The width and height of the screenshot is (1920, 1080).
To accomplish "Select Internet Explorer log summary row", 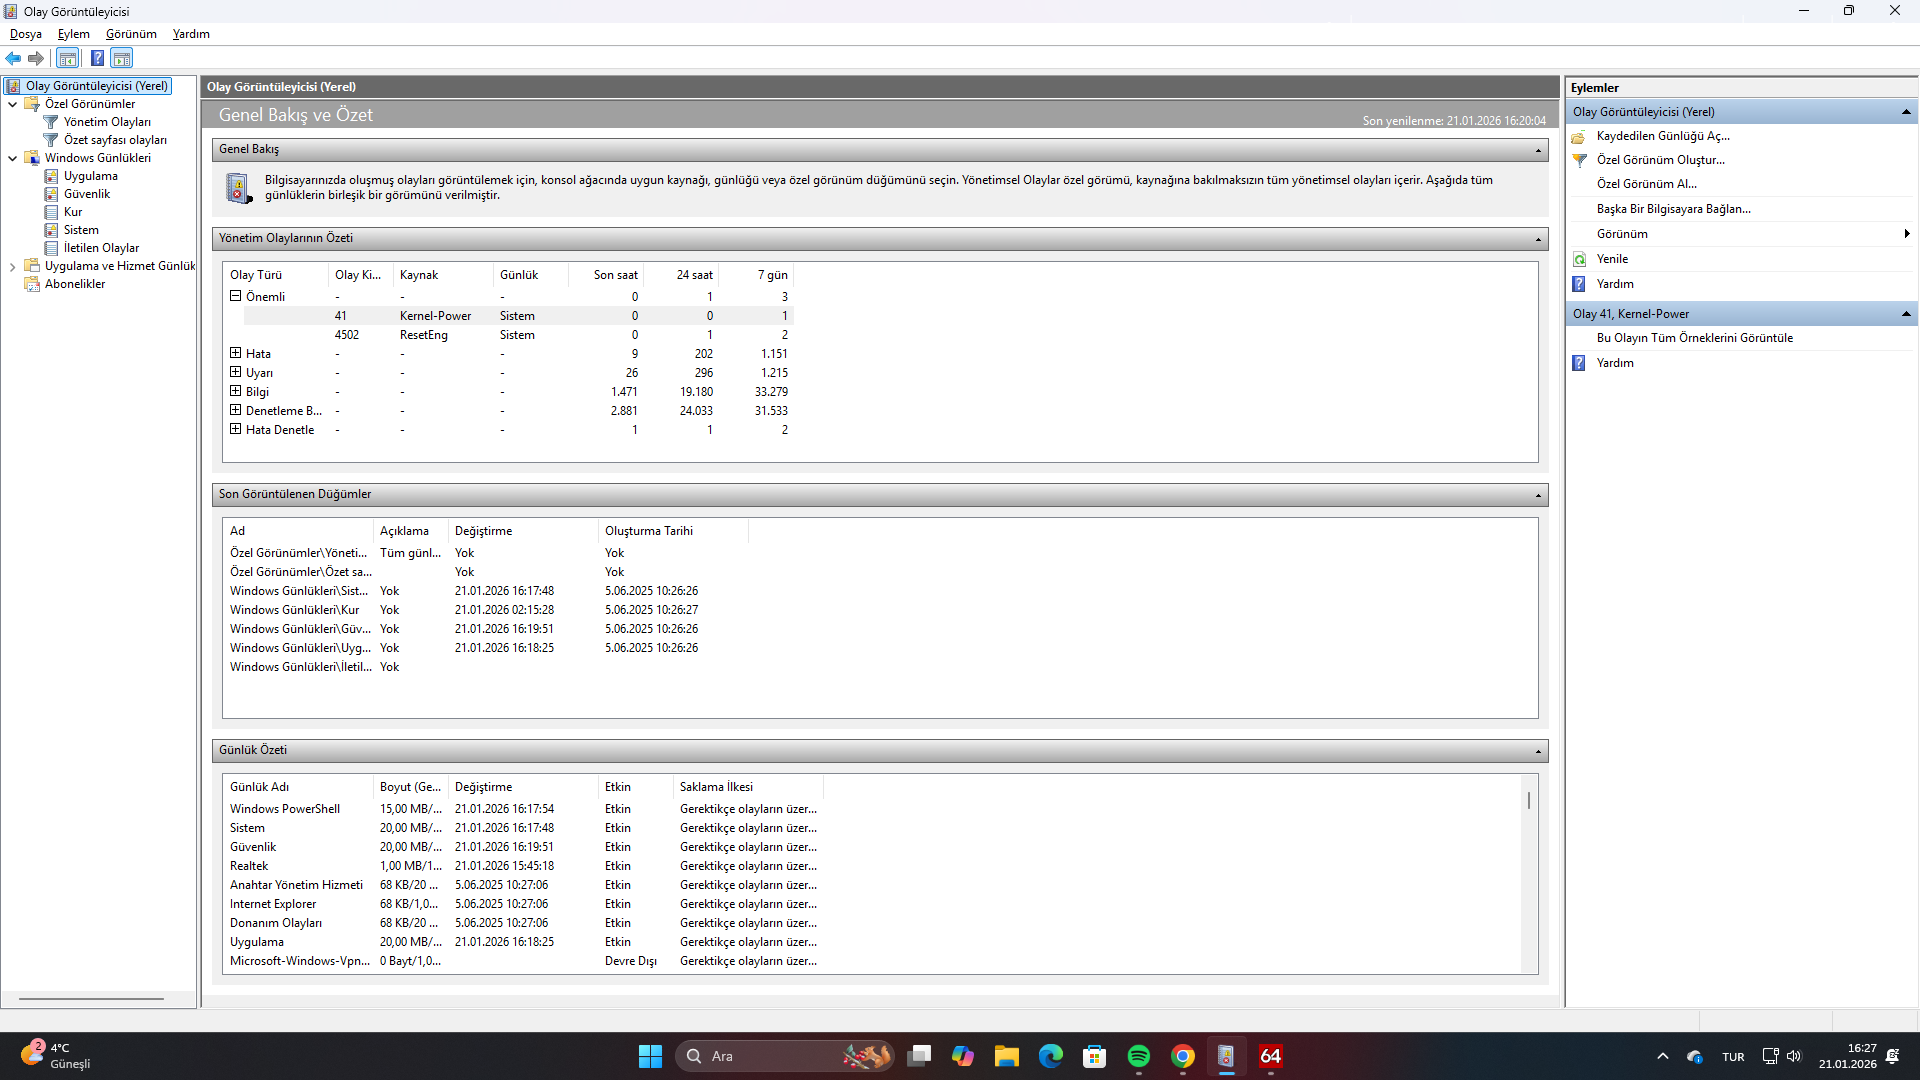I will pyautogui.click(x=524, y=904).
